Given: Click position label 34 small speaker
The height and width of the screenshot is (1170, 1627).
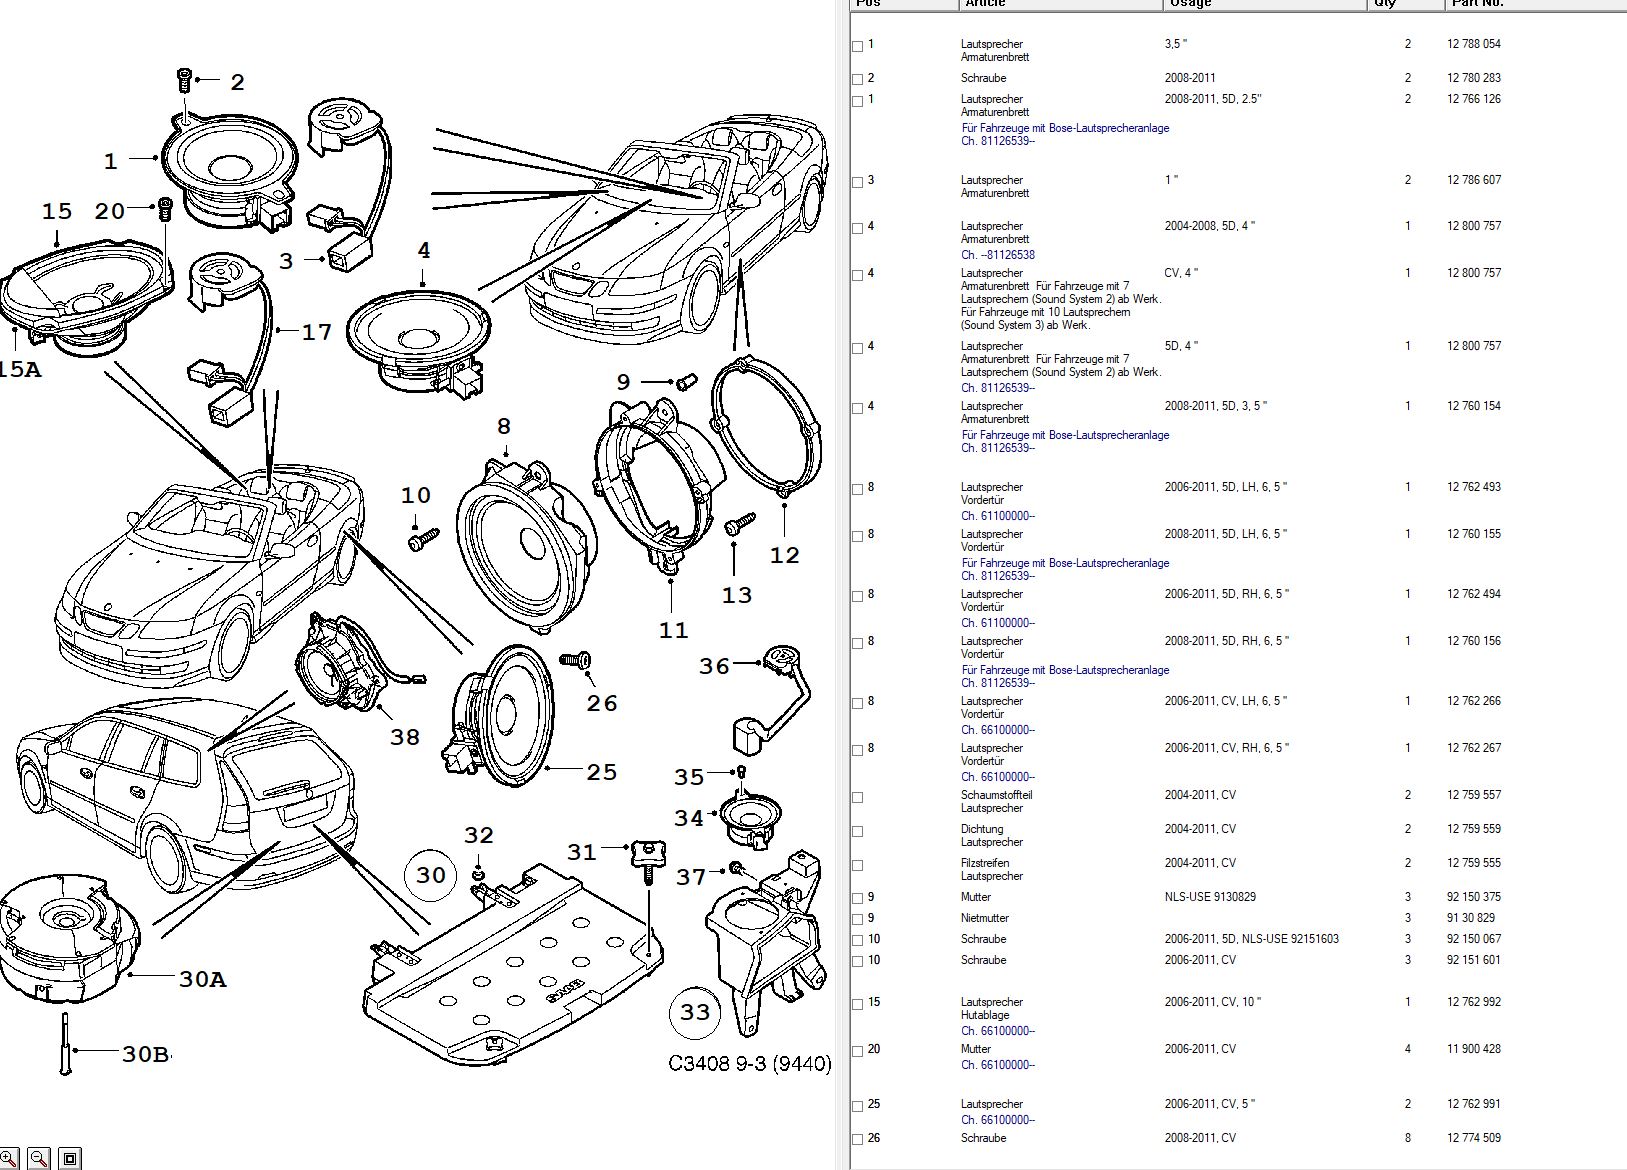Looking at the screenshot, I should click(689, 818).
